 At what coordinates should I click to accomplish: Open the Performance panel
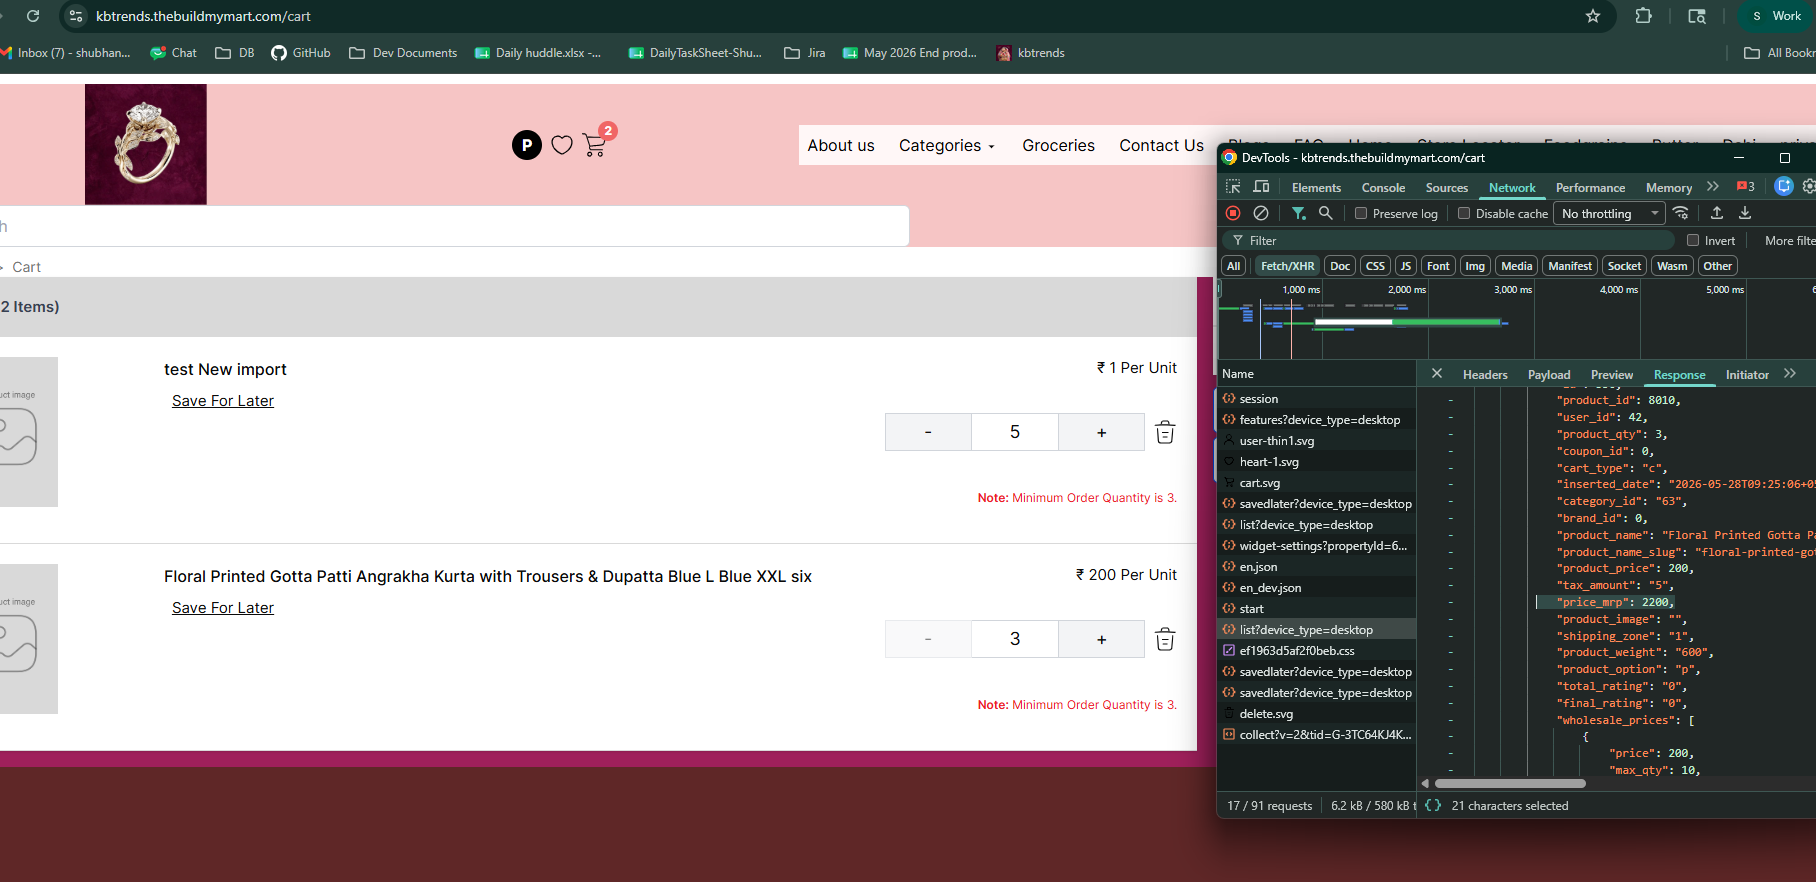point(1590,187)
